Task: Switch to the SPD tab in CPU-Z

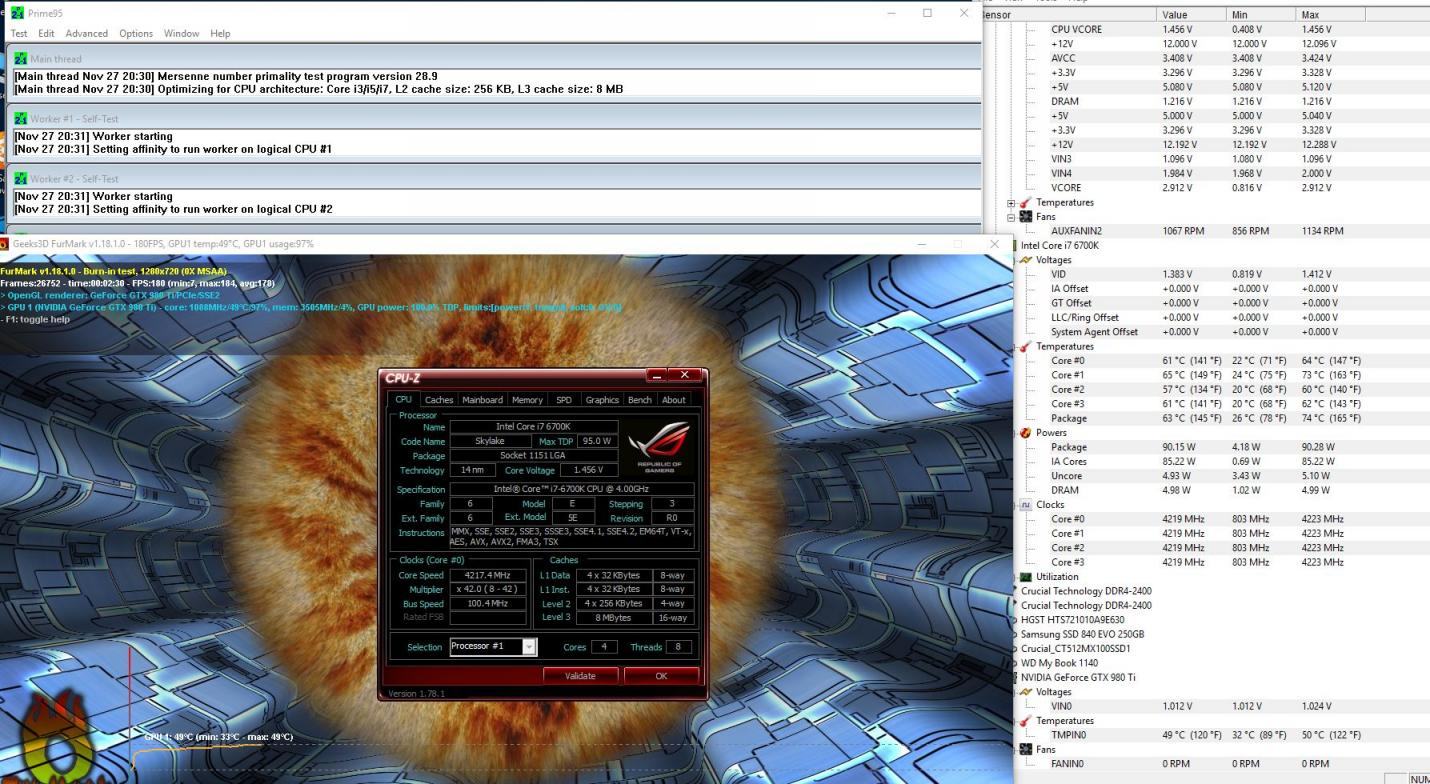Action: point(564,400)
